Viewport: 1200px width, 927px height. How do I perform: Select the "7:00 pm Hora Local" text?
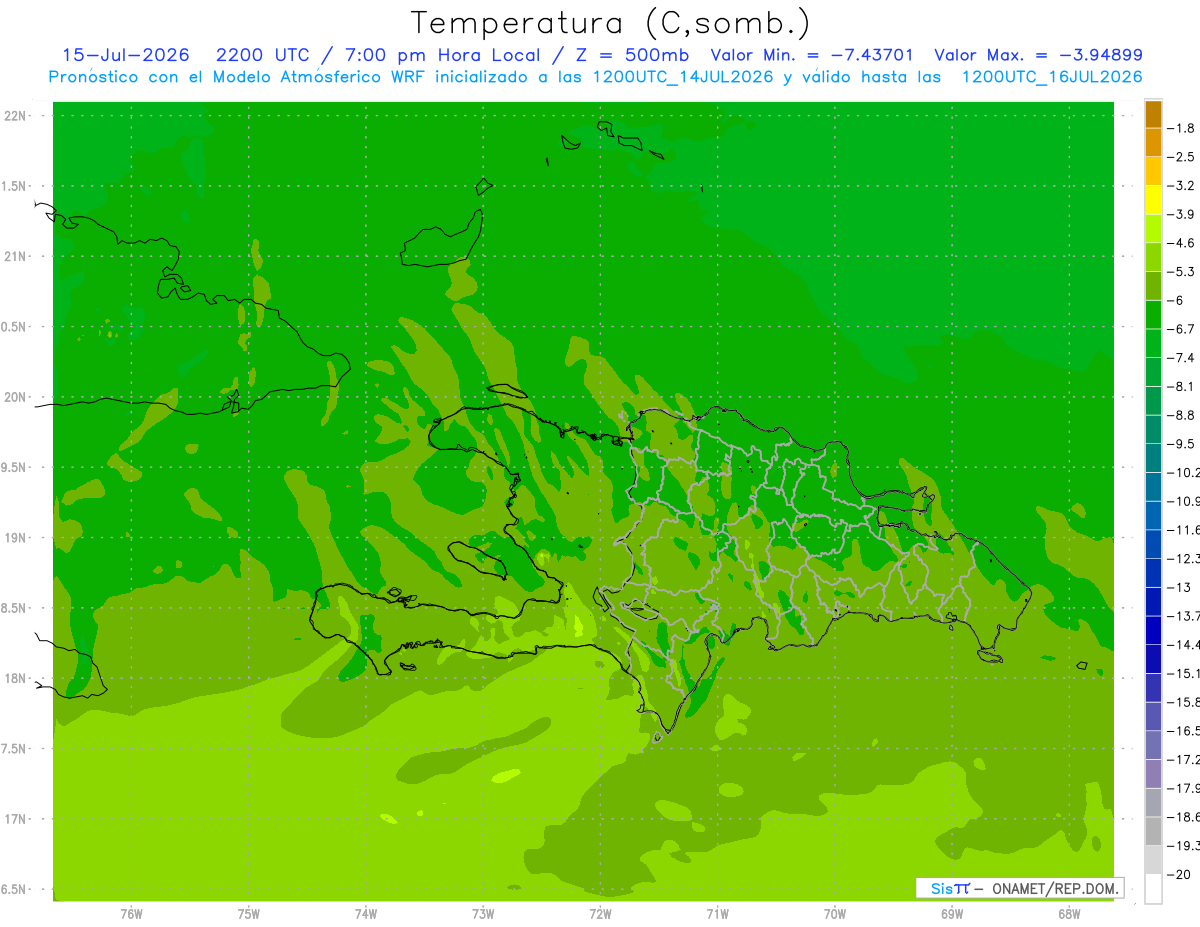tap(442, 55)
